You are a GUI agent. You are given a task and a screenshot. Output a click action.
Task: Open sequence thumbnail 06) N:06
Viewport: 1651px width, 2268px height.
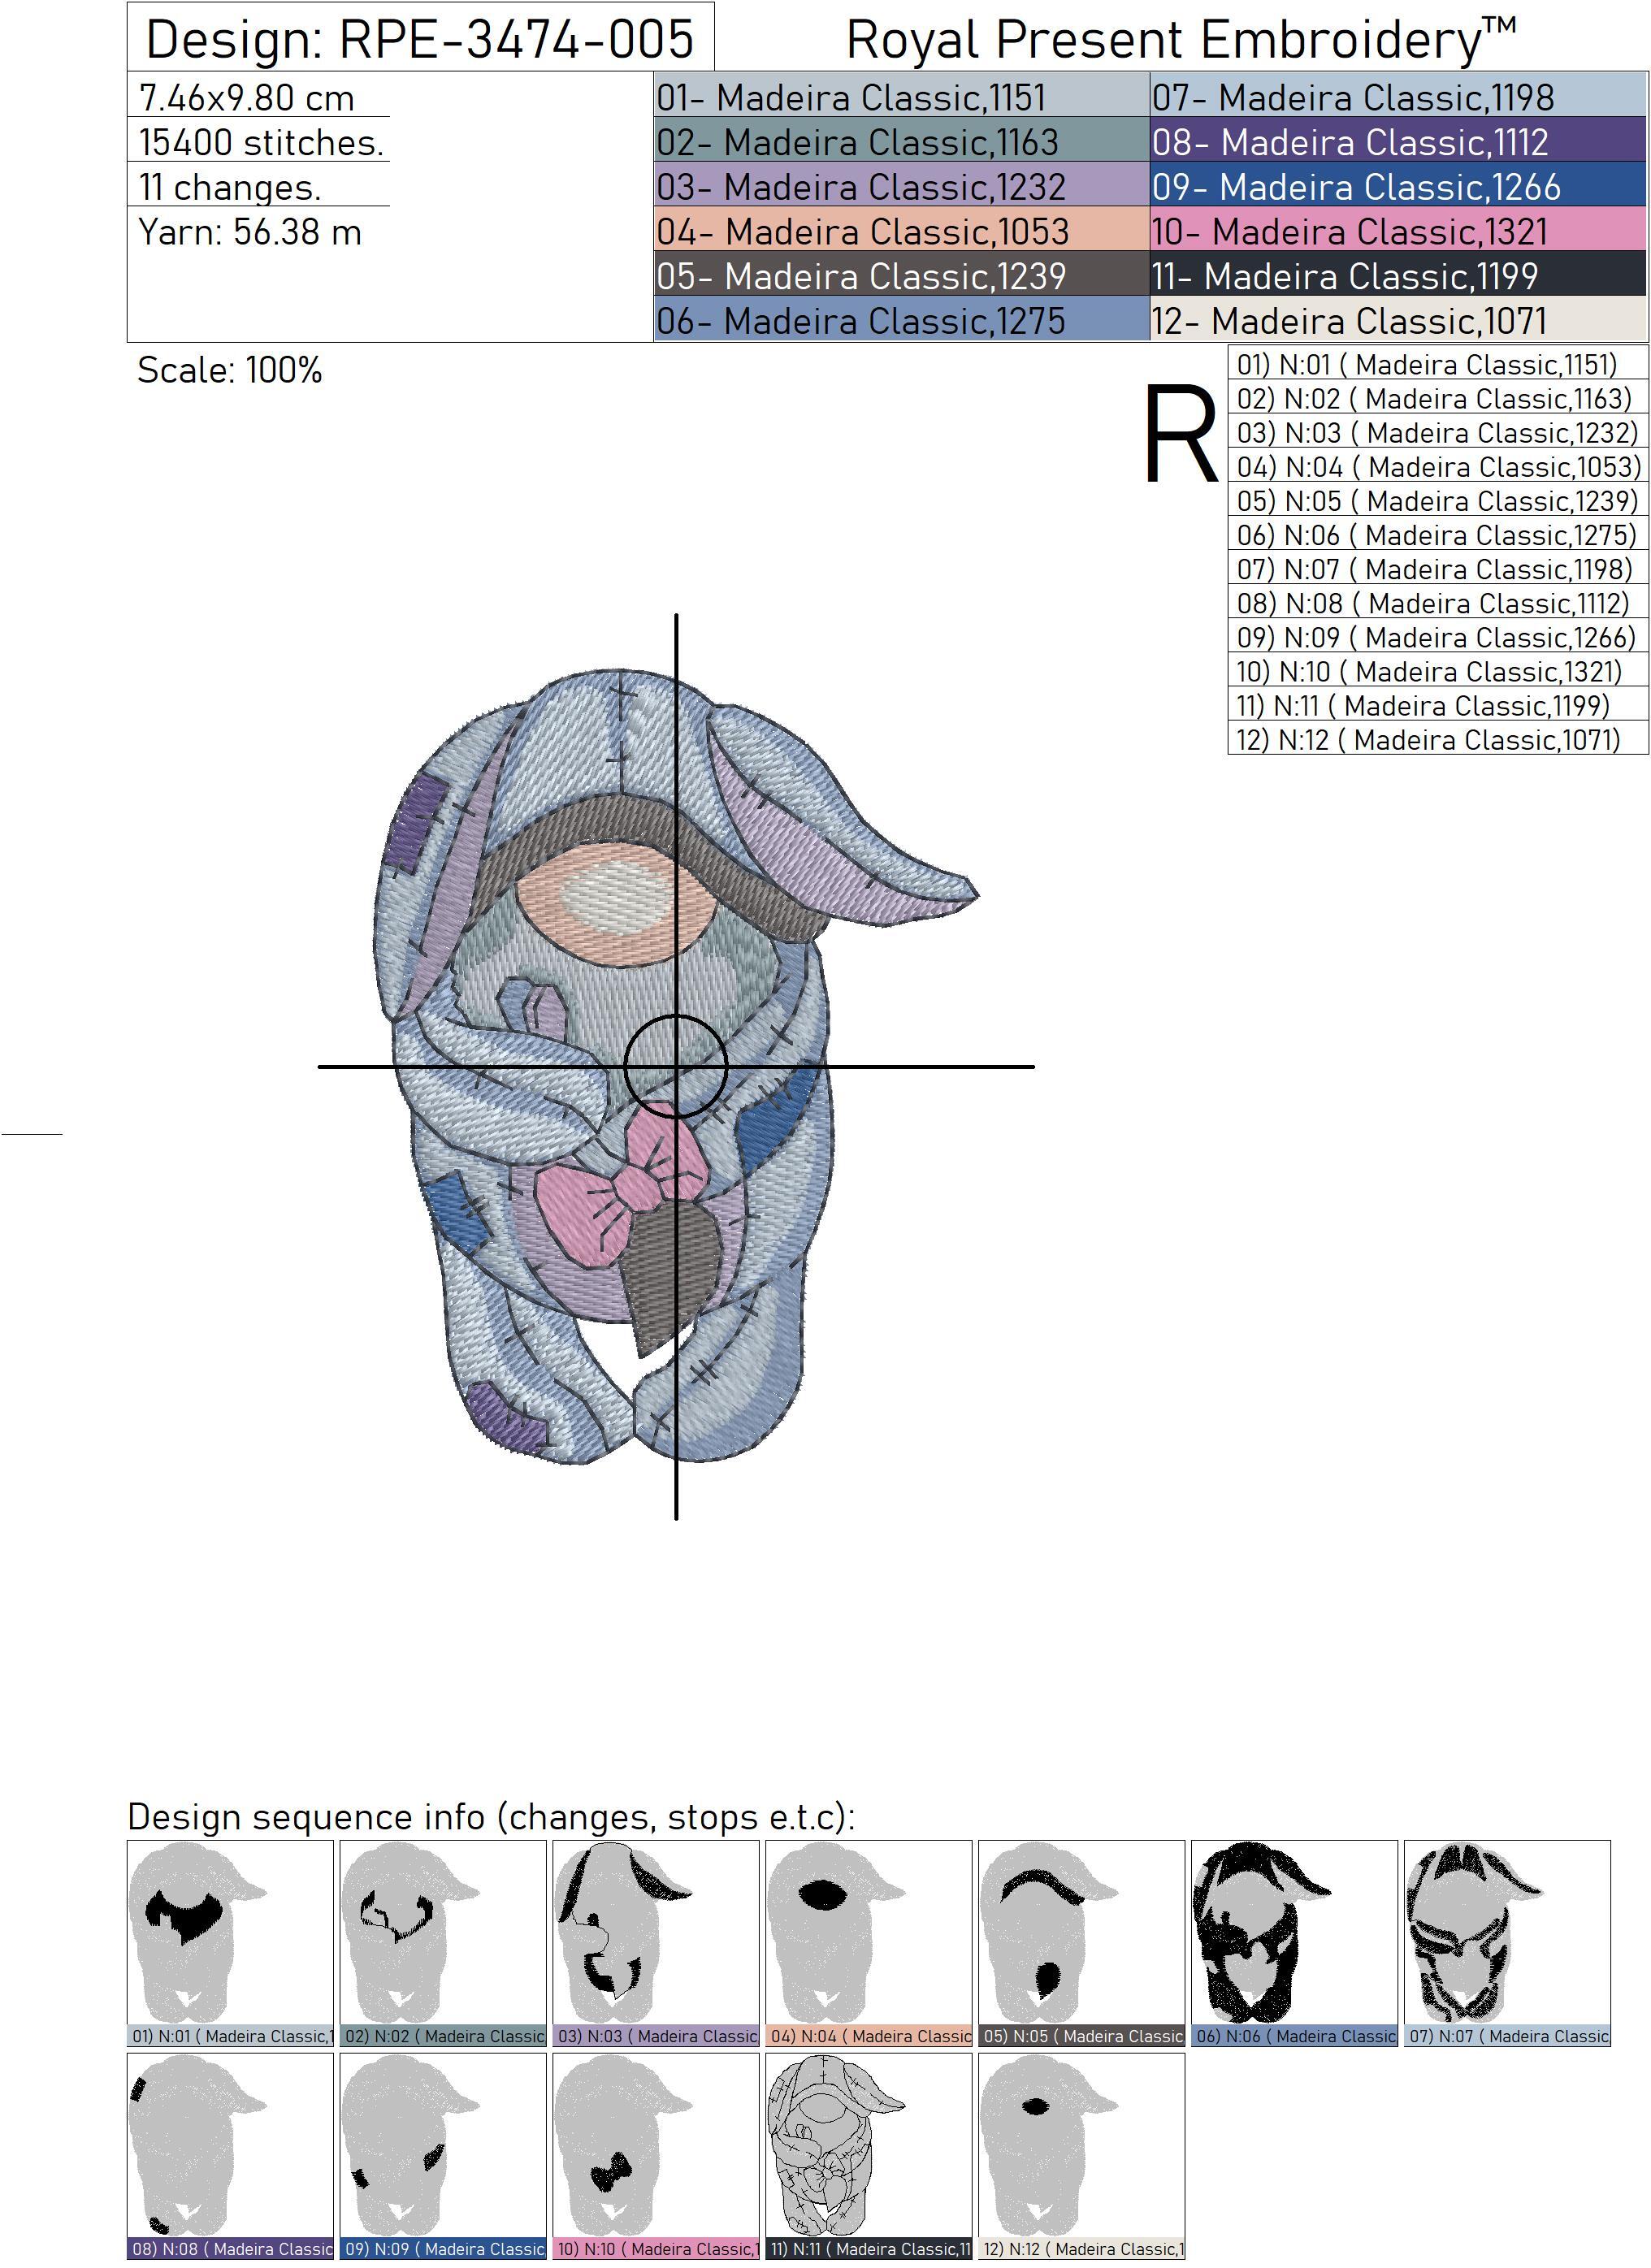(1295, 1942)
